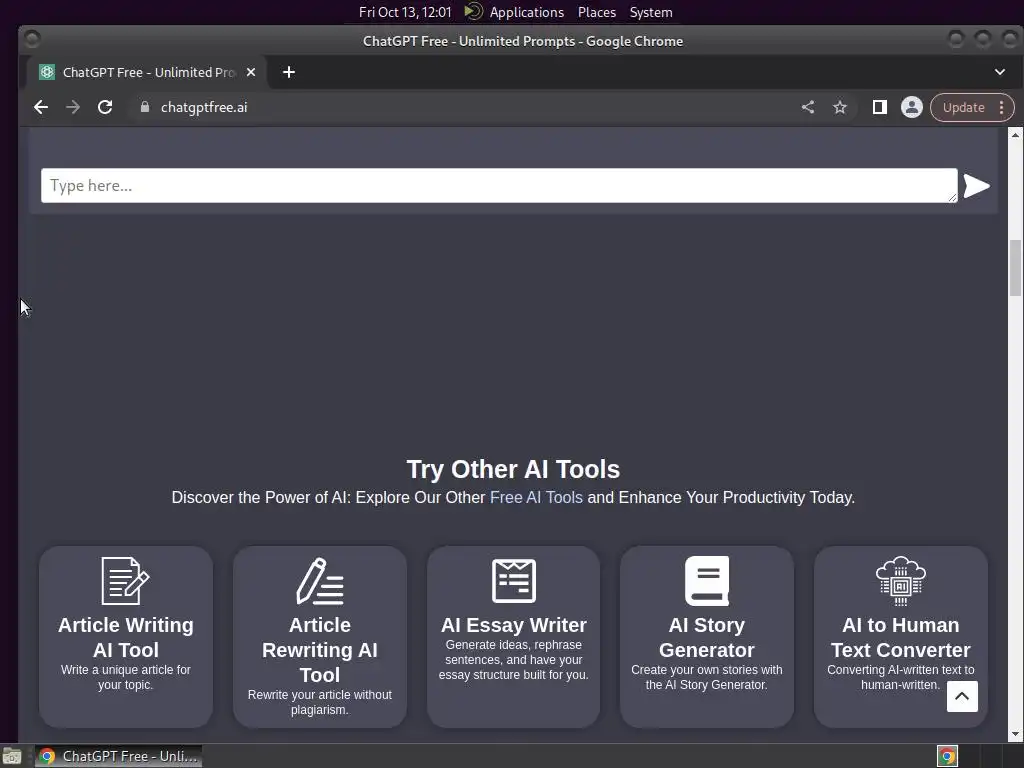The height and width of the screenshot is (768, 1024).
Task: Open the browser side panel icon
Action: click(x=880, y=107)
